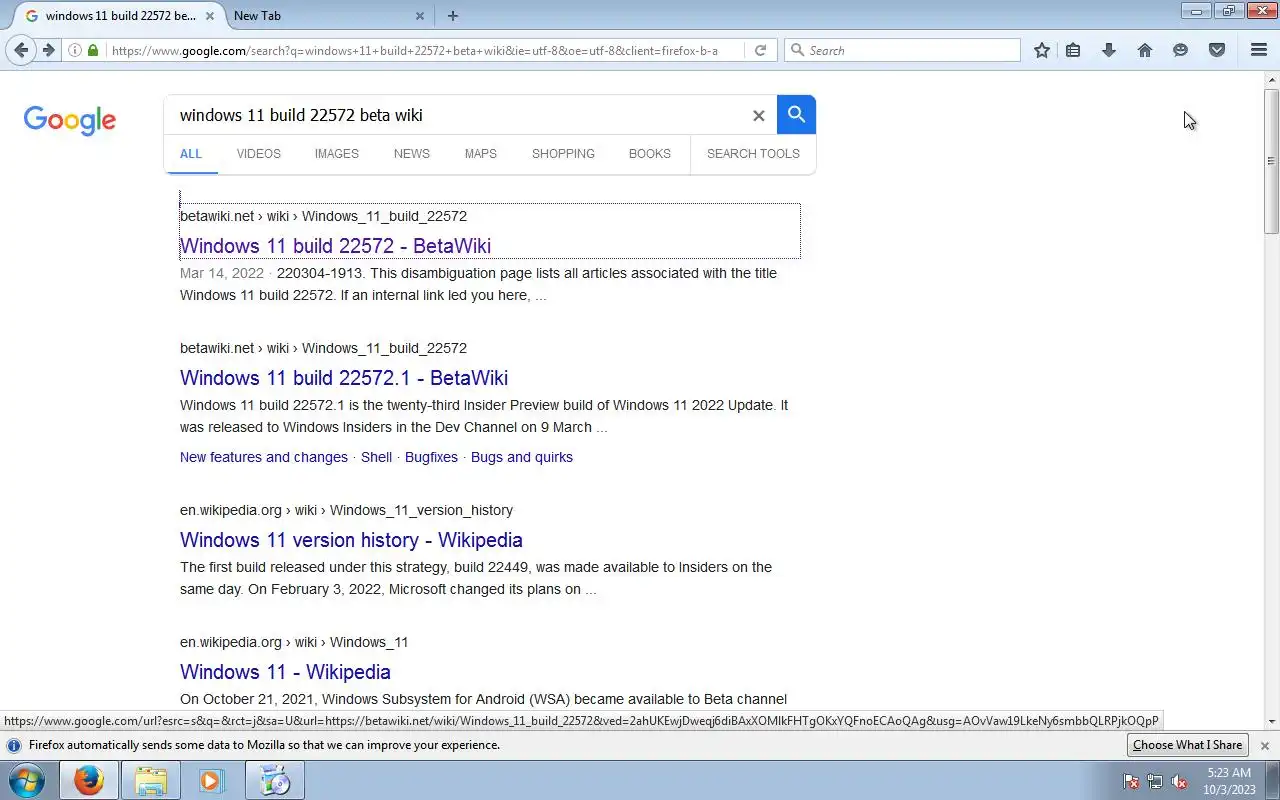Click en.wikipedia.org › wiki › Windows_11_version_history breadcrumb
Image resolution: width=1280 pixels, height=800 pixels.
coord(346,510)
